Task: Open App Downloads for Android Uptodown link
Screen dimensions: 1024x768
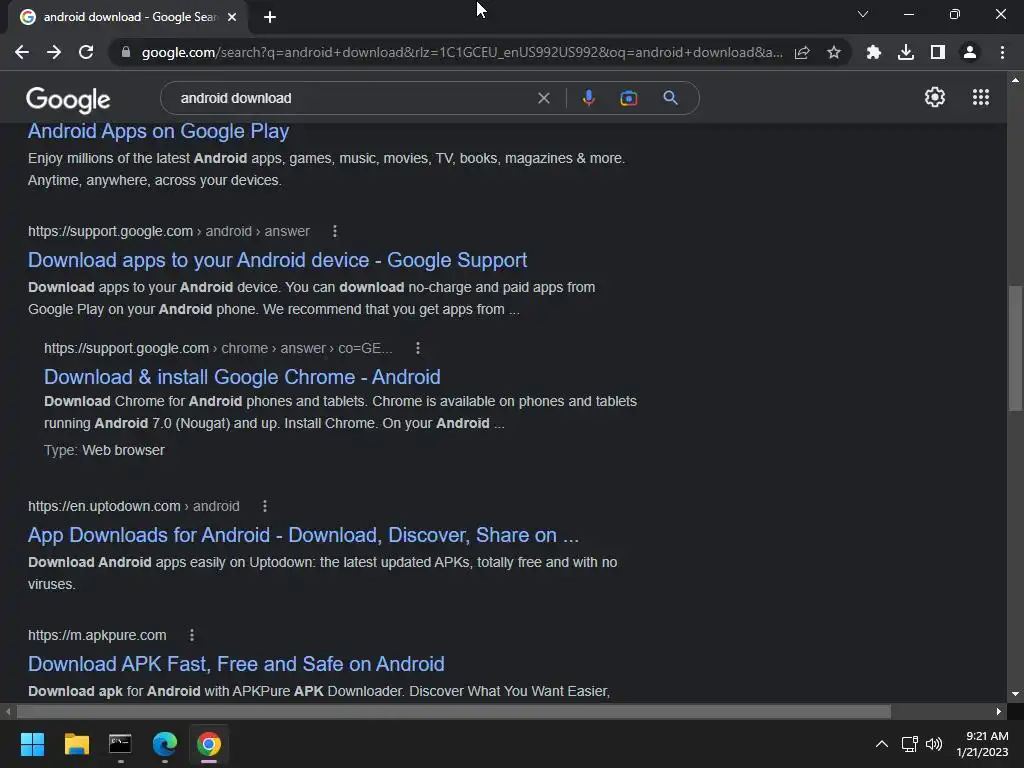Action: point(303,535)
